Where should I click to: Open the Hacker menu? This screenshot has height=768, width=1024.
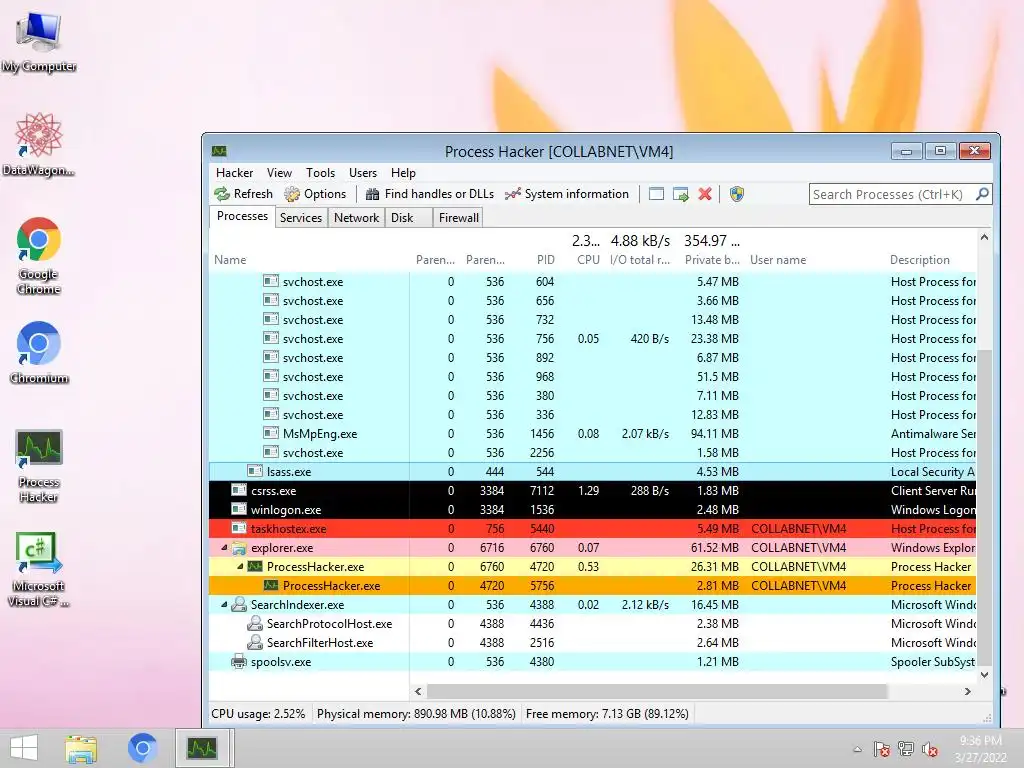click(x=234, y=173)
